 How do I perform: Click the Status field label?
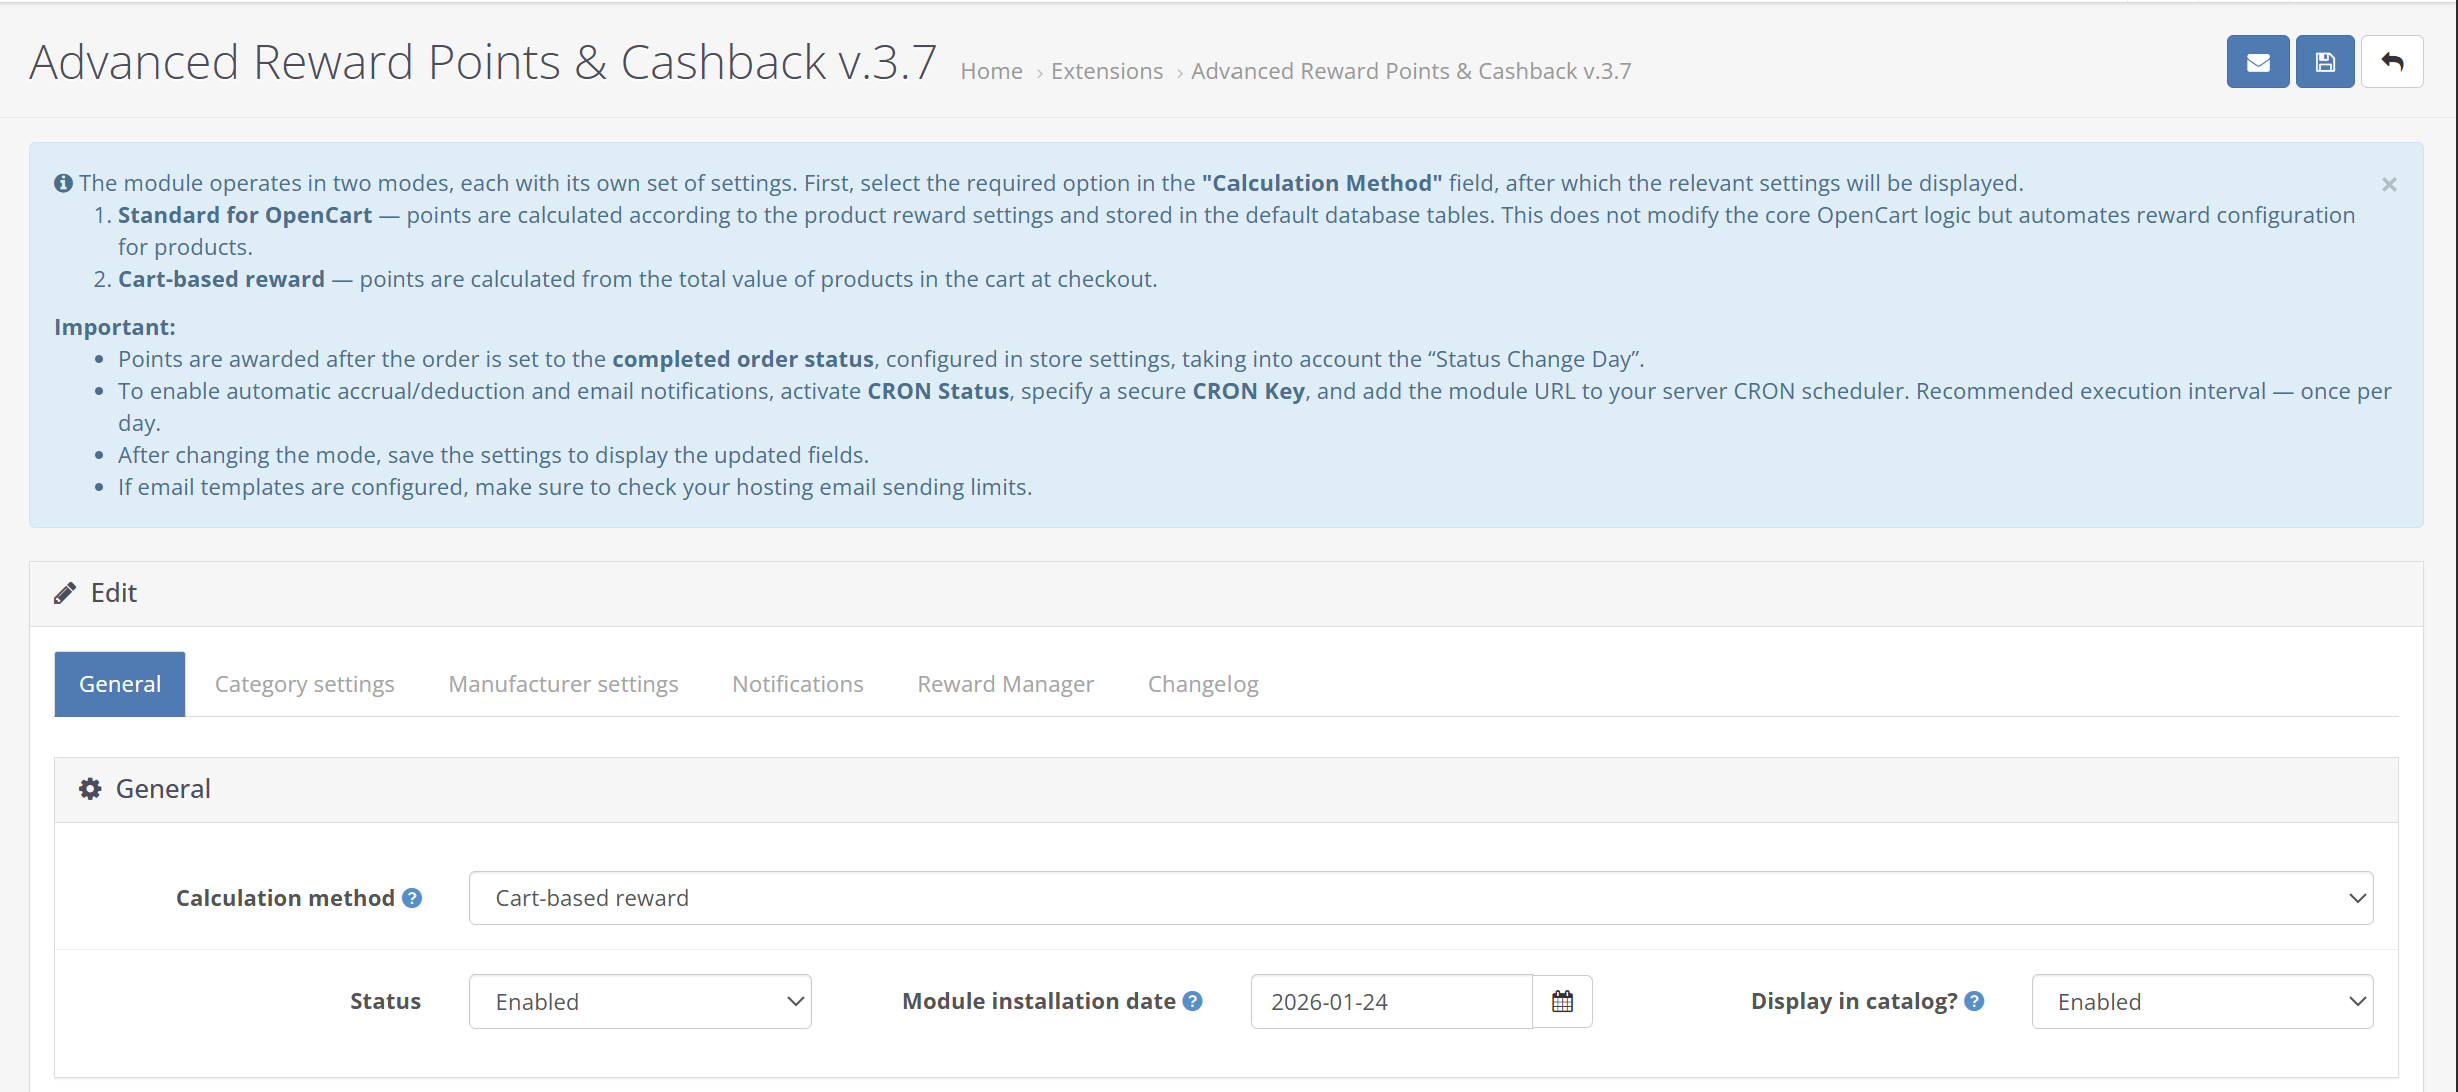pos(385,1001)
